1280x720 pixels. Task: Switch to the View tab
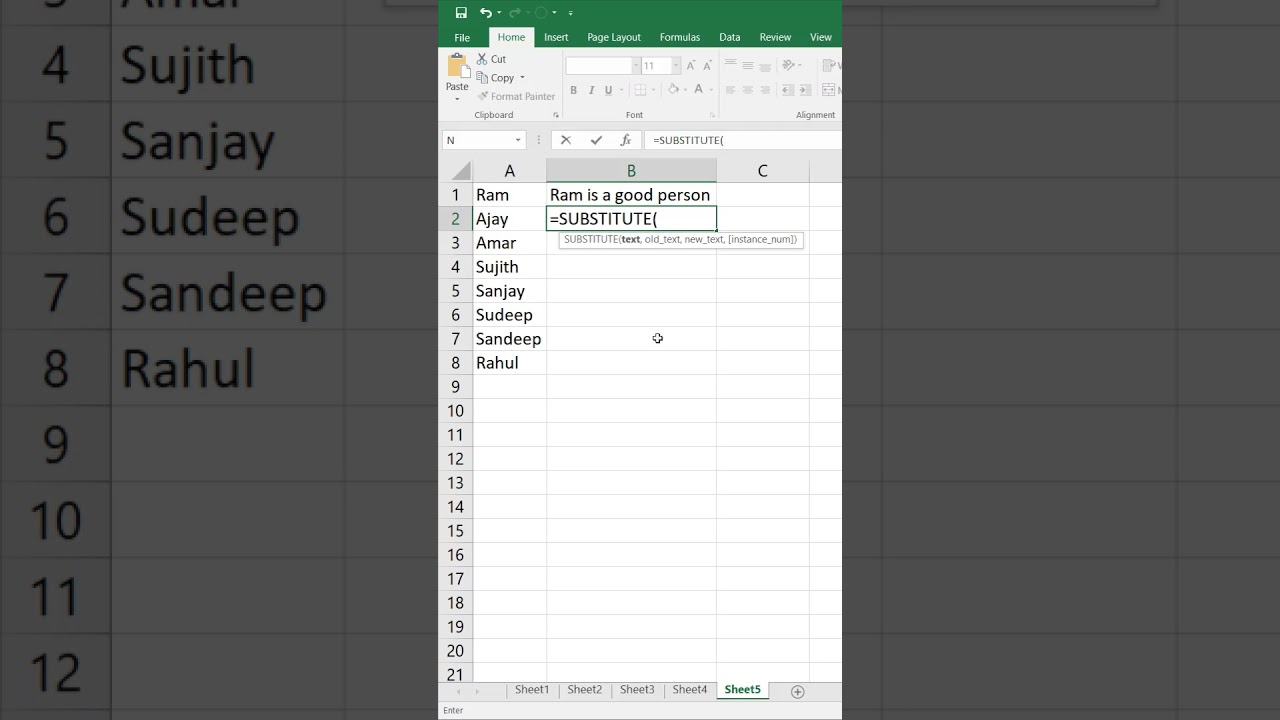click(x=821, y=37)
